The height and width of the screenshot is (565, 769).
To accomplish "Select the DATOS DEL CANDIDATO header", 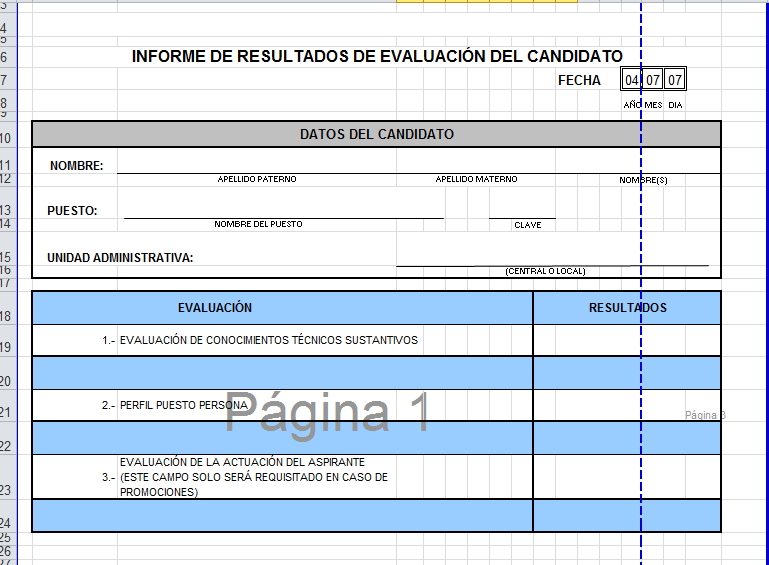I will coord(377,134).
